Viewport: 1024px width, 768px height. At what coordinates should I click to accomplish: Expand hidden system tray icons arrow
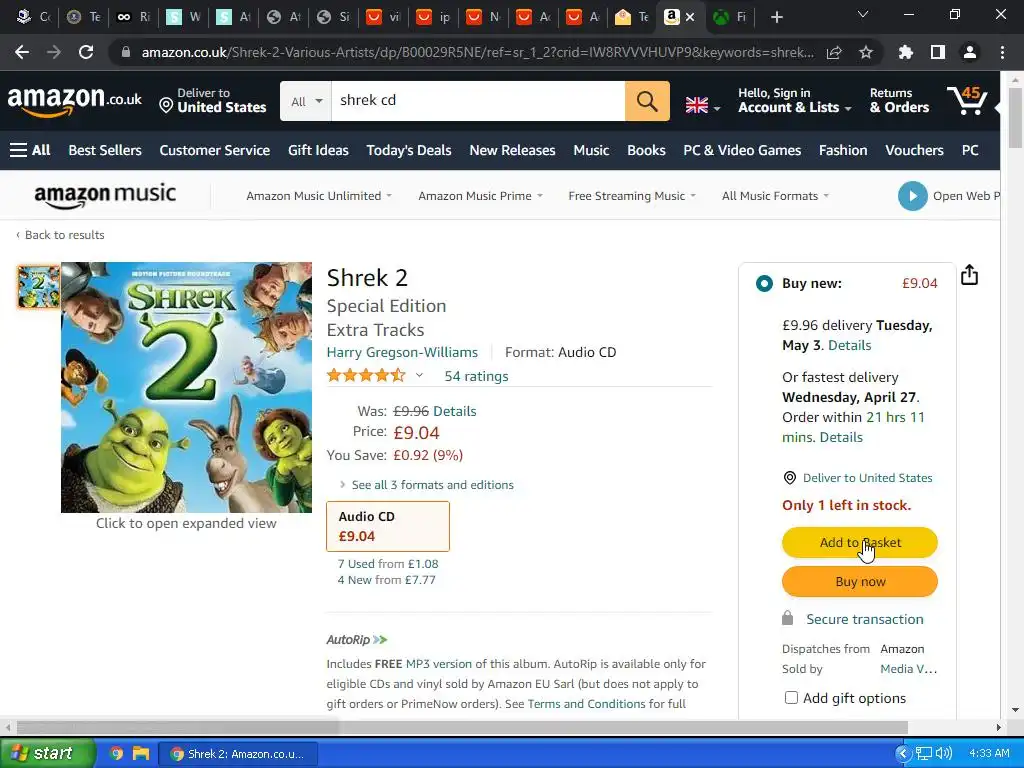tap(903, 754)
